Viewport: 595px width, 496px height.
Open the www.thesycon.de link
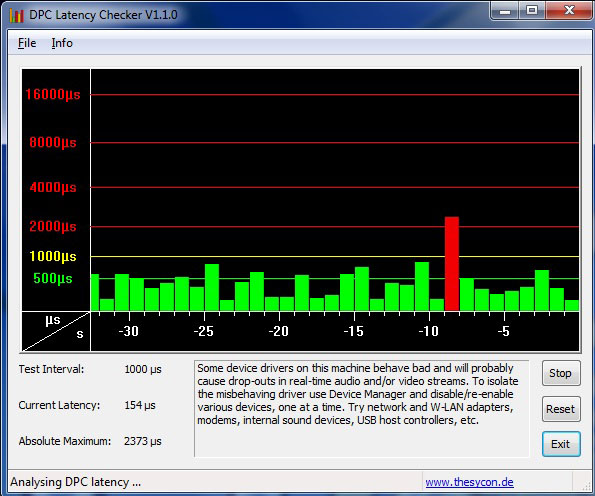point(469,482)
